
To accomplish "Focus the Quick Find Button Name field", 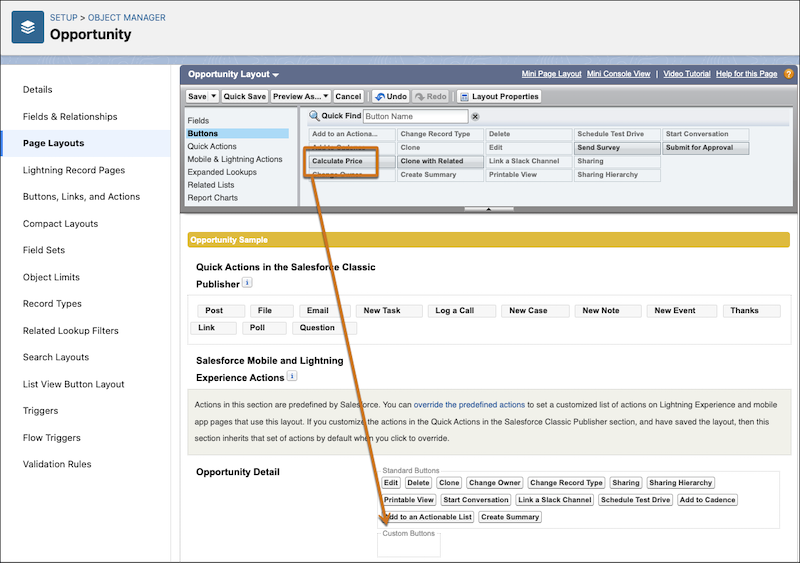I will 415,116.
